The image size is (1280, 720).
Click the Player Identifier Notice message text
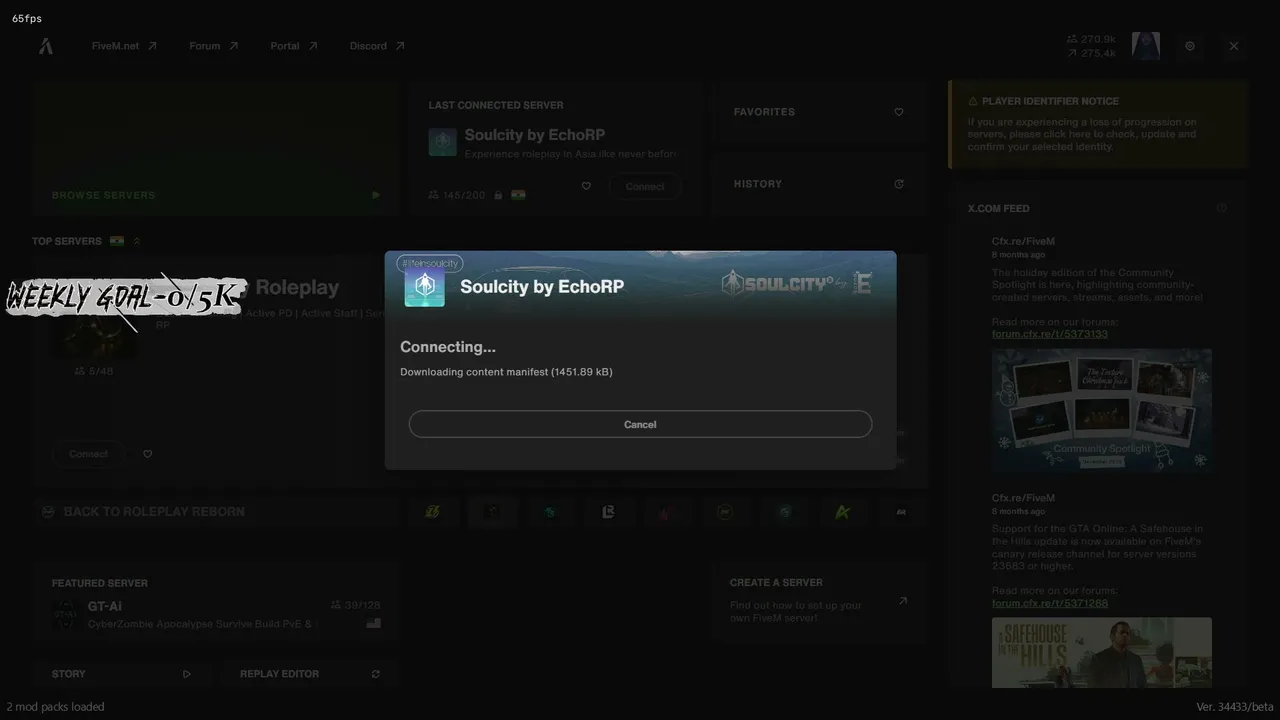[1082, 134]
